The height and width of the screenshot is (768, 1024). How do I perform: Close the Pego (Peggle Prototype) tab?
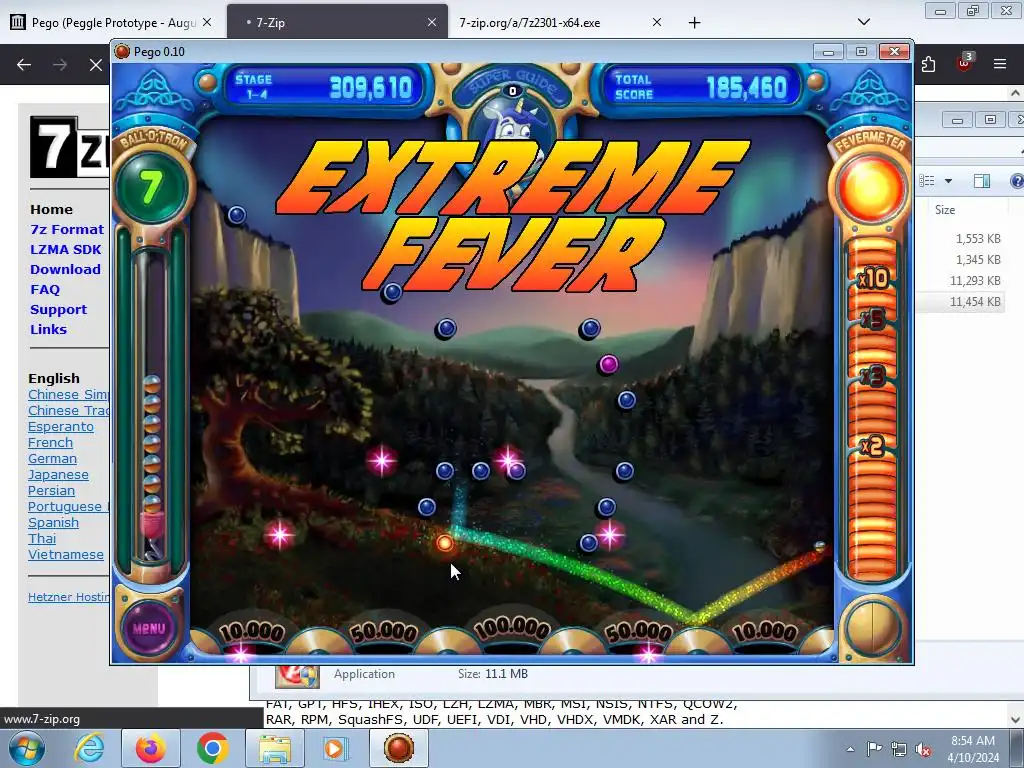coord(207,22)
